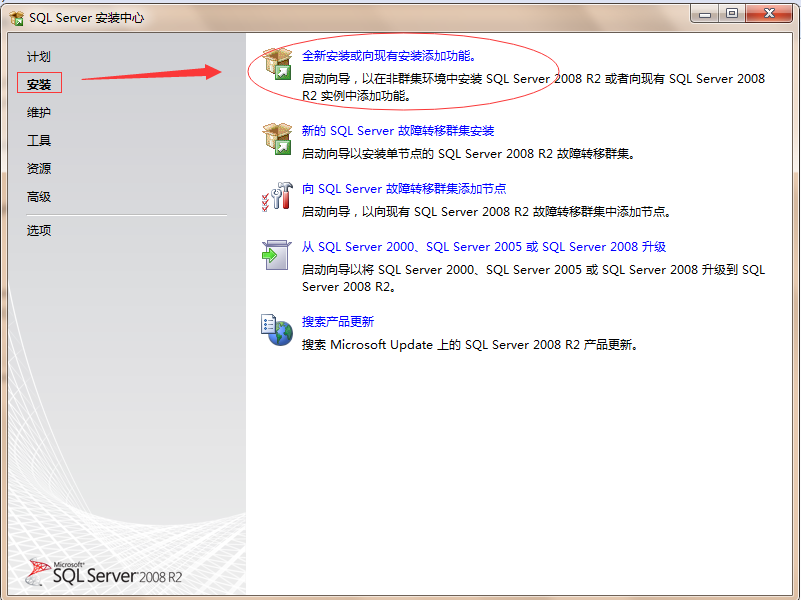Click 向 SQL Server 故障转移群集添加节点 link
The height and width of the screenshot is (600, 801).
(404, 189)
